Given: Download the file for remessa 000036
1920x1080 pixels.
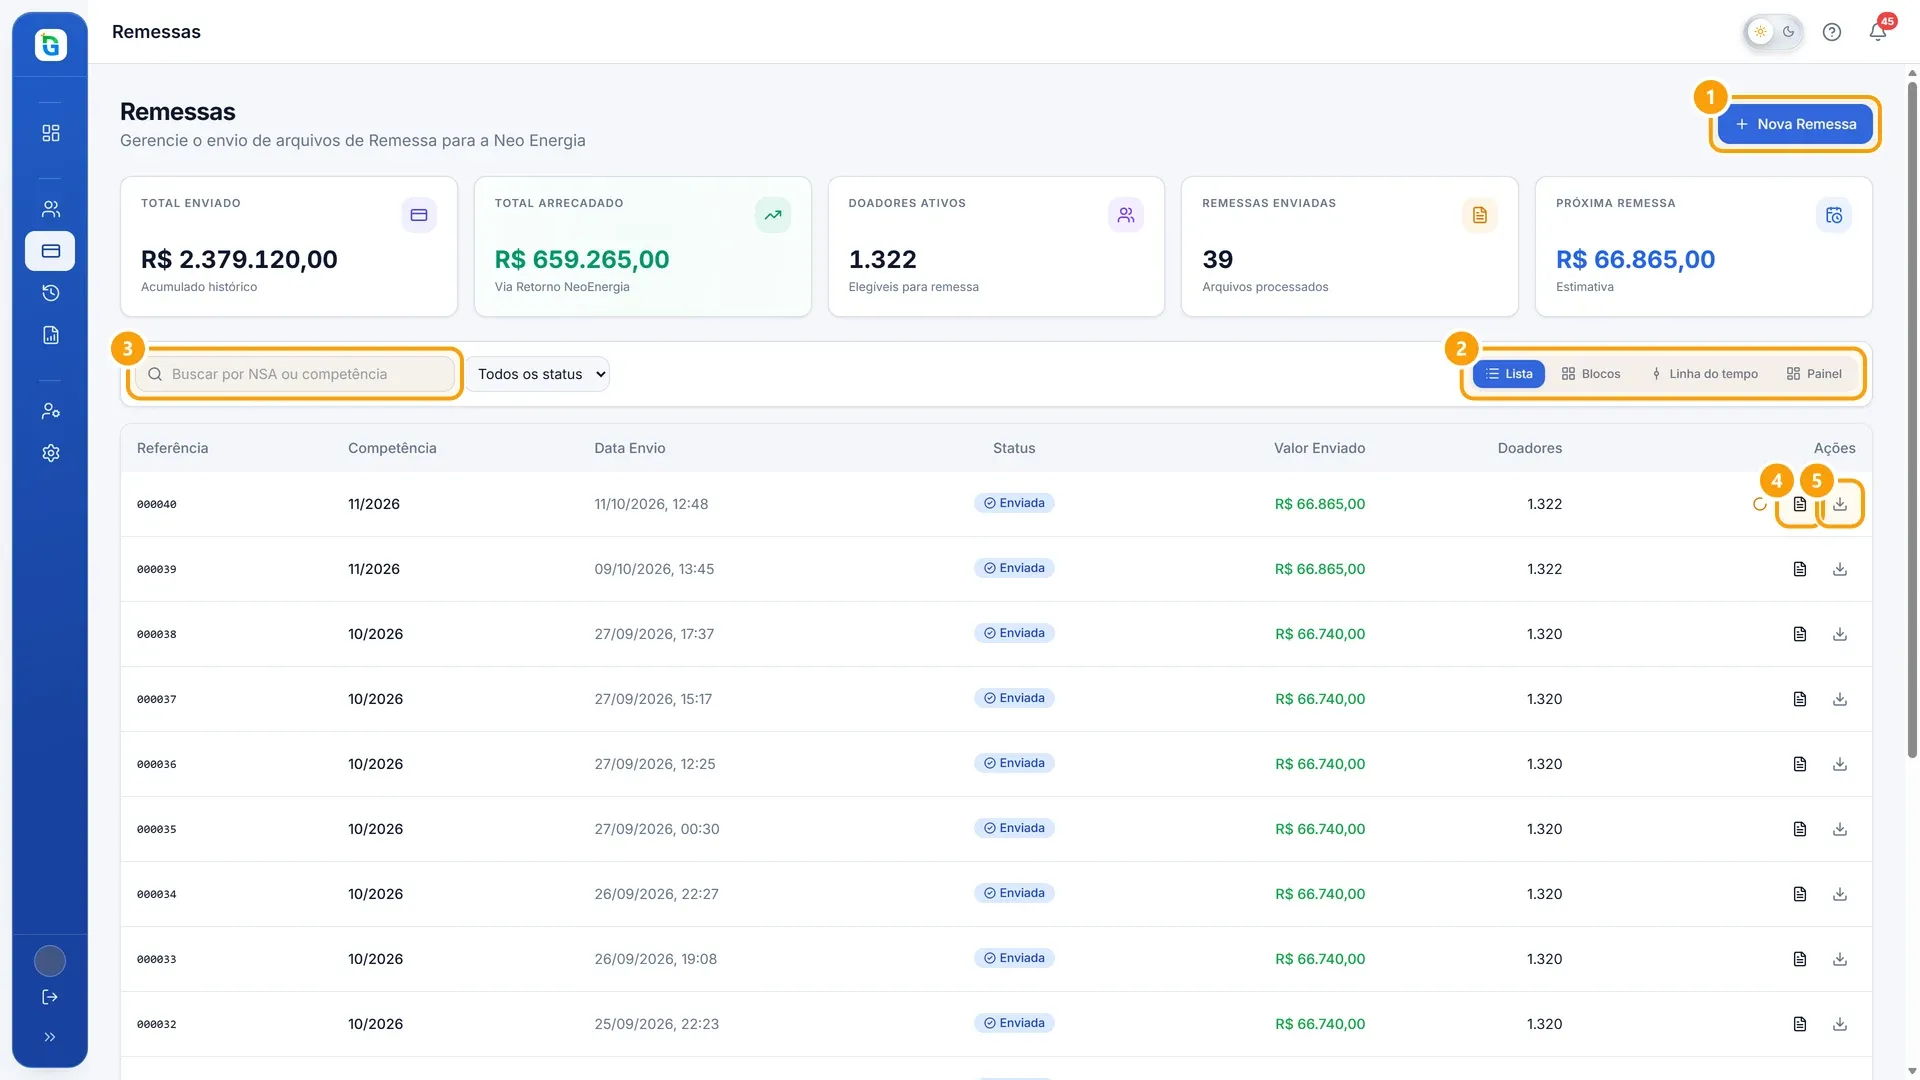Looking at the screenshot, I should [1840, 764].
